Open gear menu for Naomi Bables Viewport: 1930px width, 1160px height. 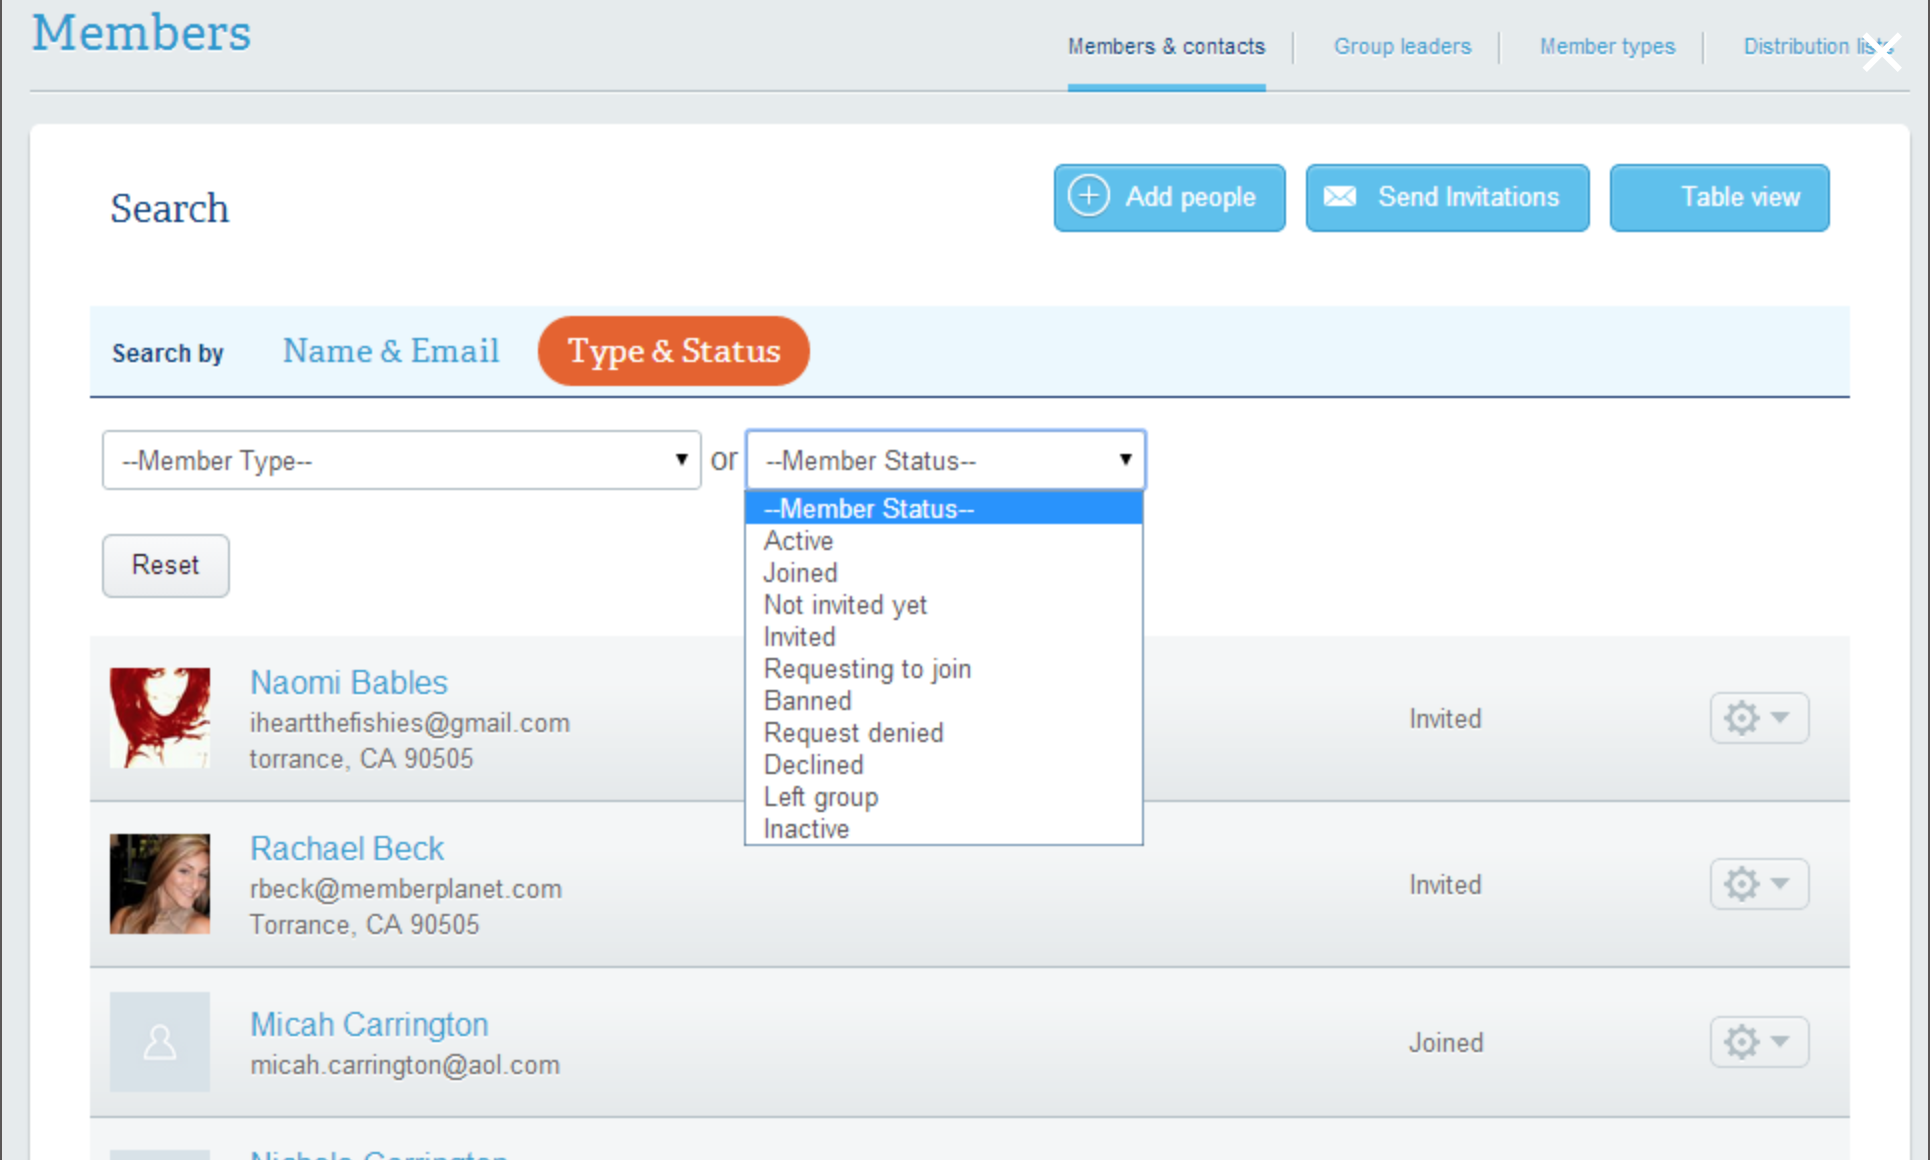tap(1758, 718)
